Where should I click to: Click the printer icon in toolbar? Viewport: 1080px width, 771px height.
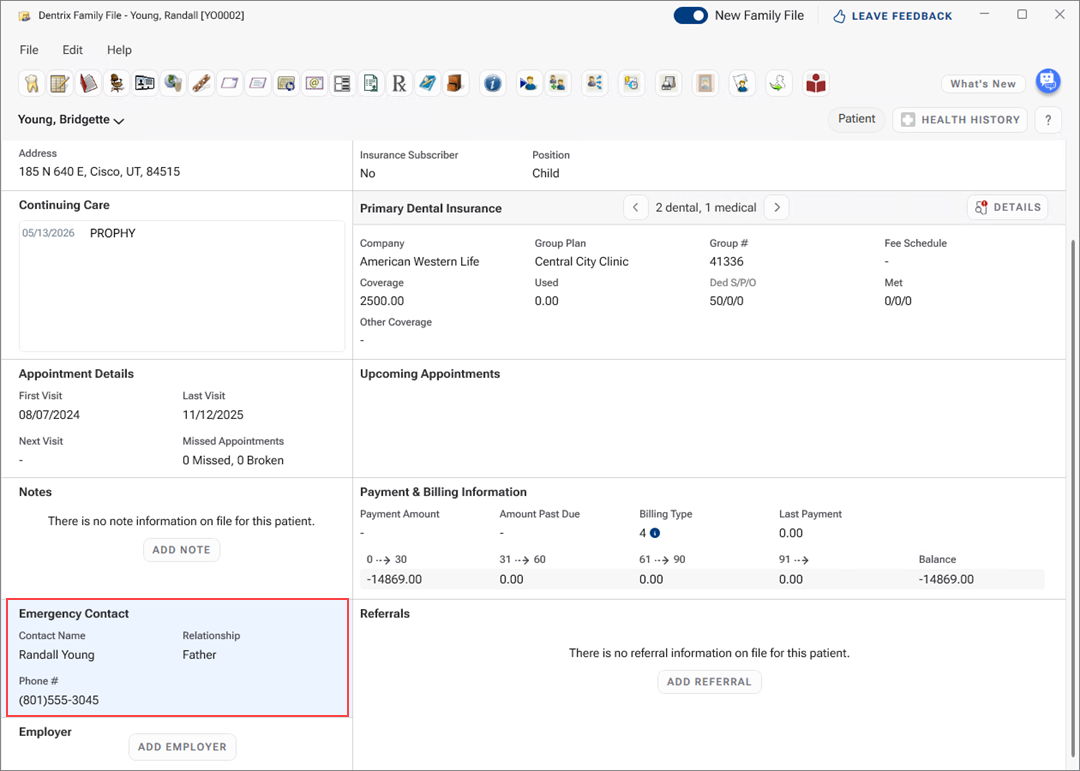coord(668,84)
